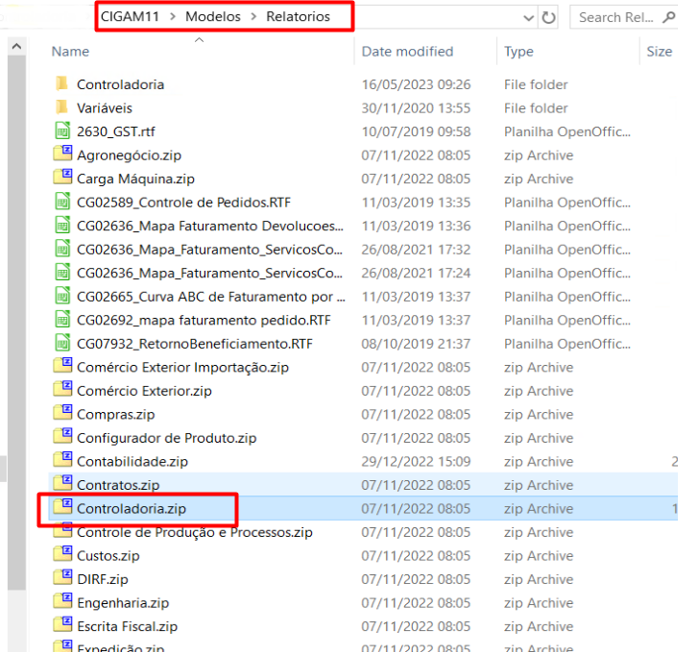Select the CG07932_RetornoBeneficiamento.RTF icon
The width and height of the screenshot is (679, 652).
point(63,342)
